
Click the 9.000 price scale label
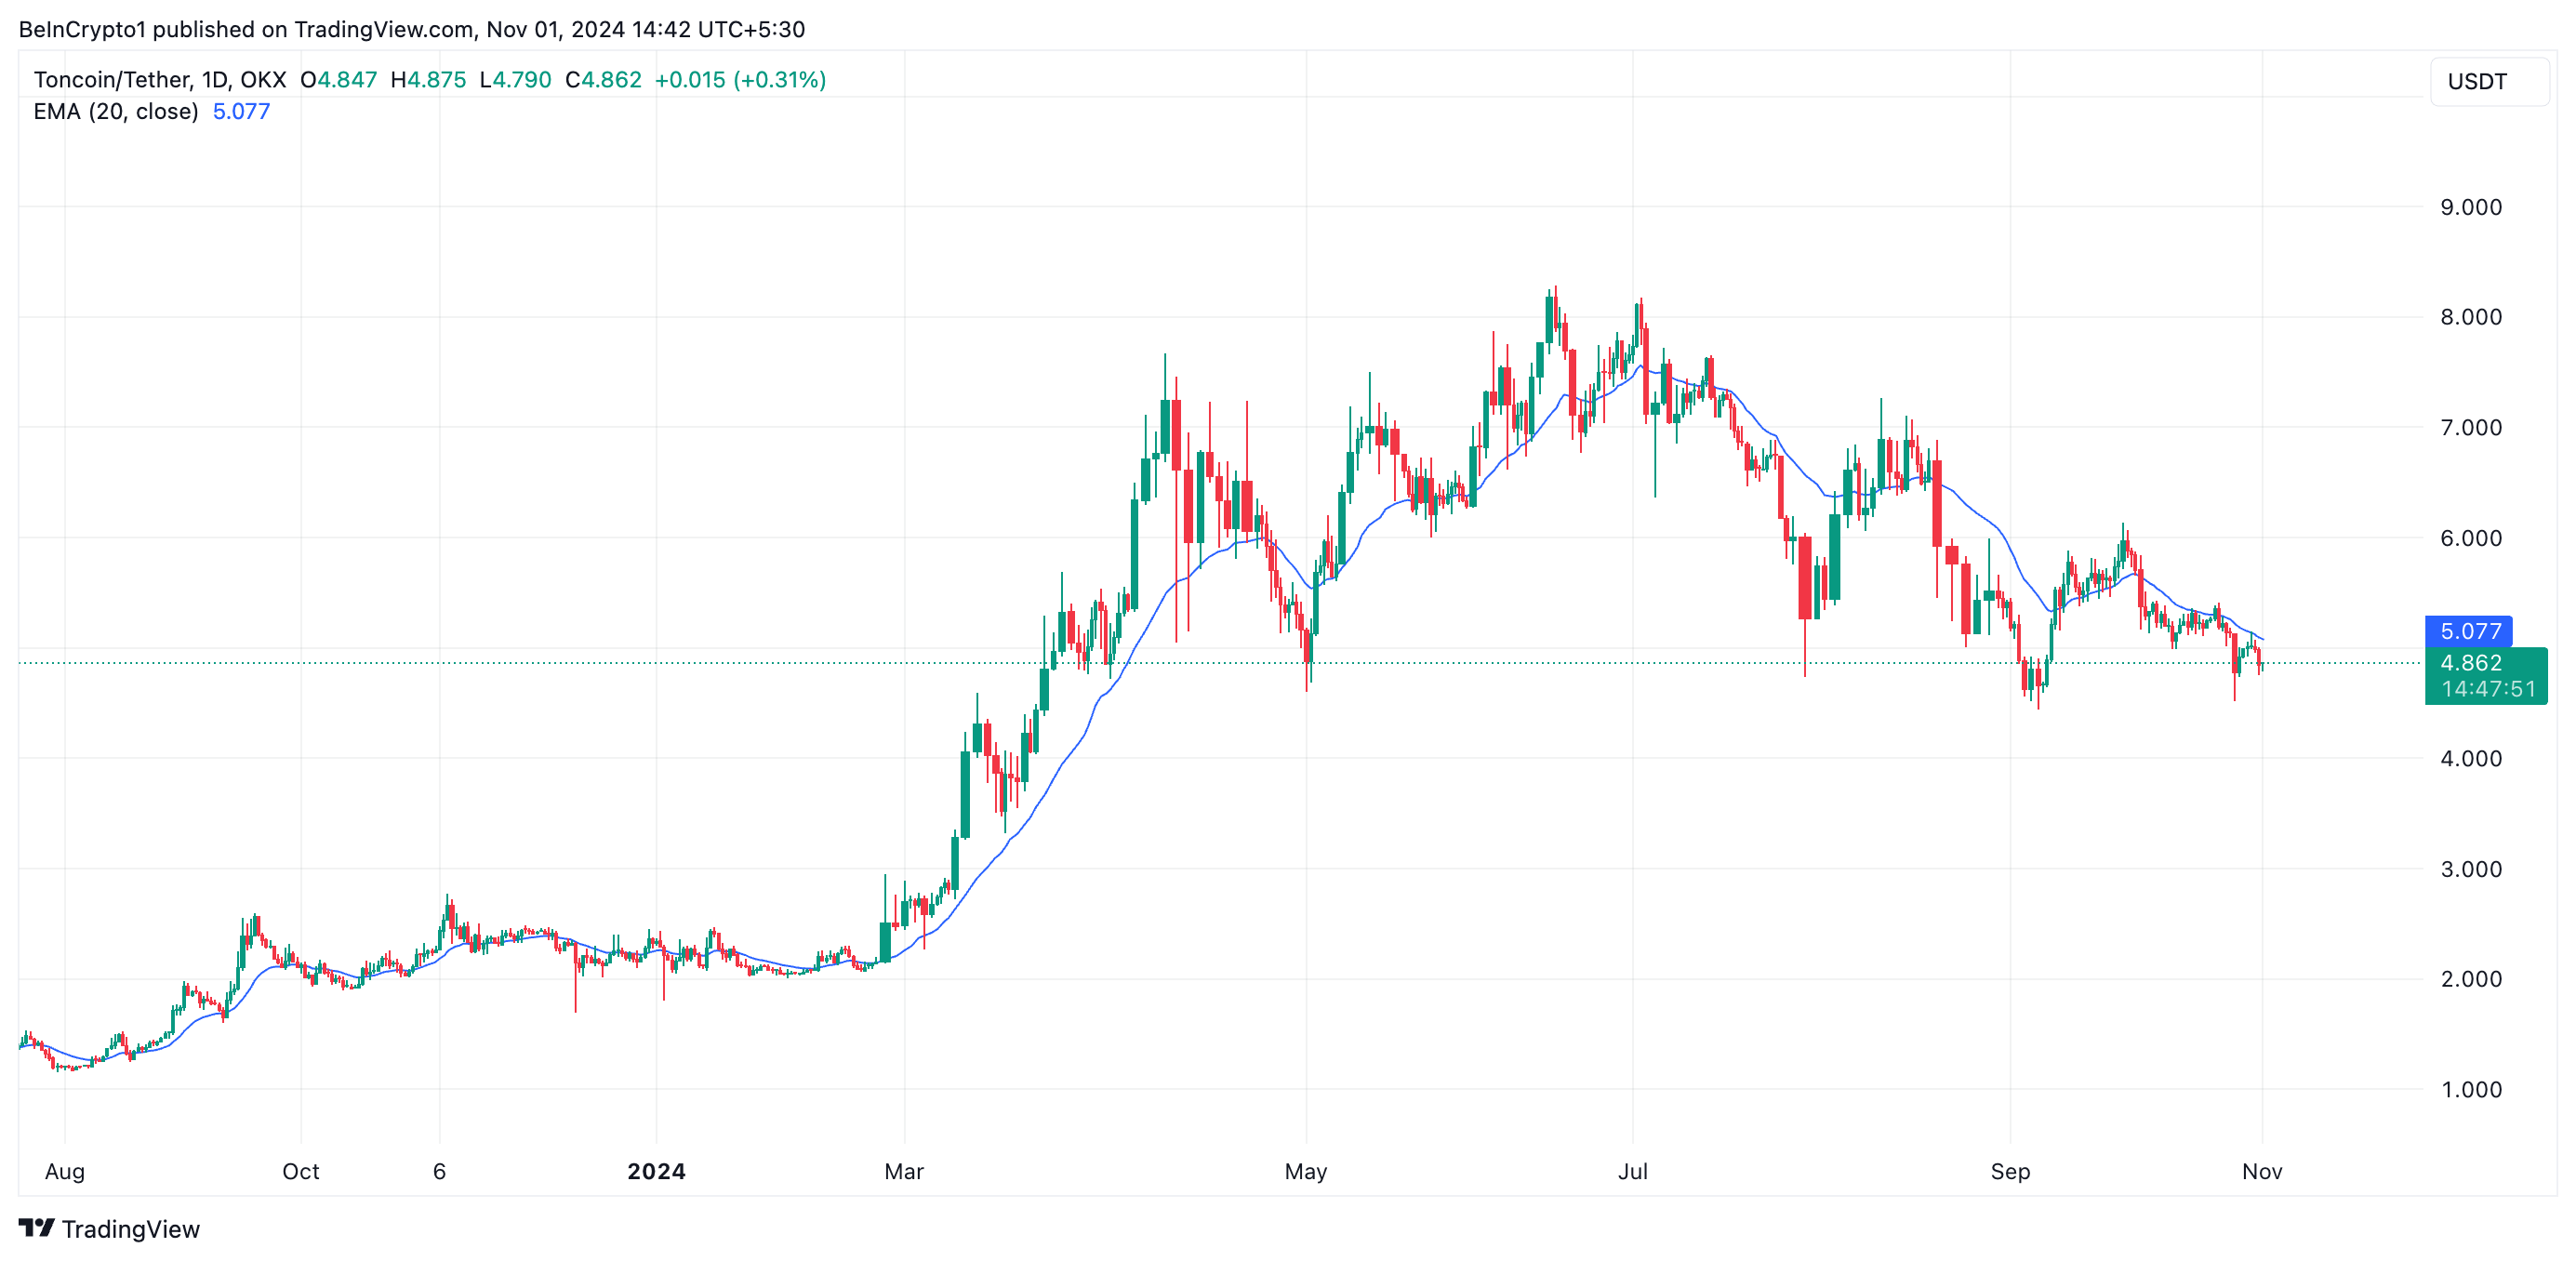tap(2470, 207)
